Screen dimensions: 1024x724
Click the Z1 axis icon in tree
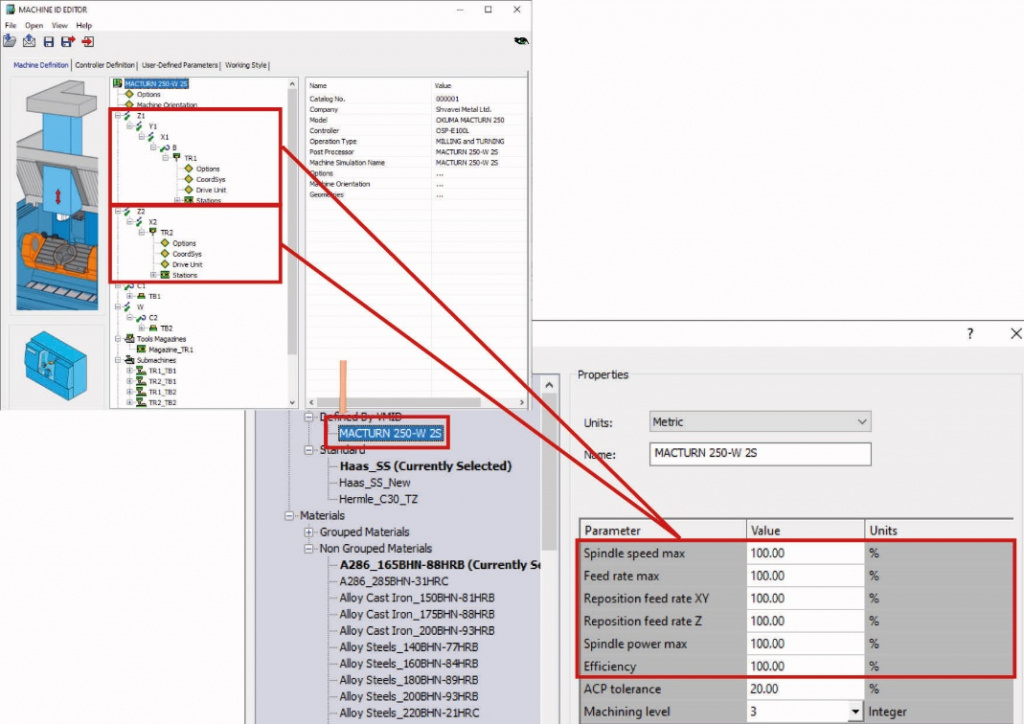pyautogui.click(x=127, y=116)
